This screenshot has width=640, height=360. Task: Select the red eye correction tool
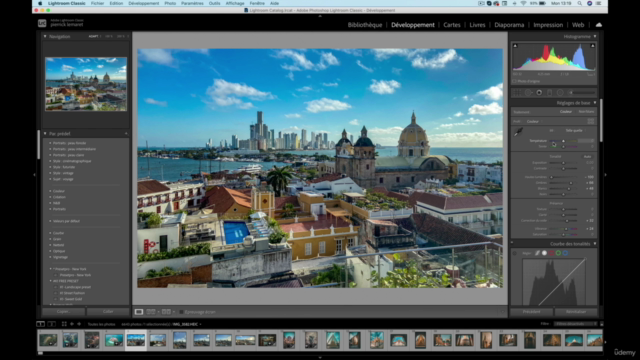[539, 93]
